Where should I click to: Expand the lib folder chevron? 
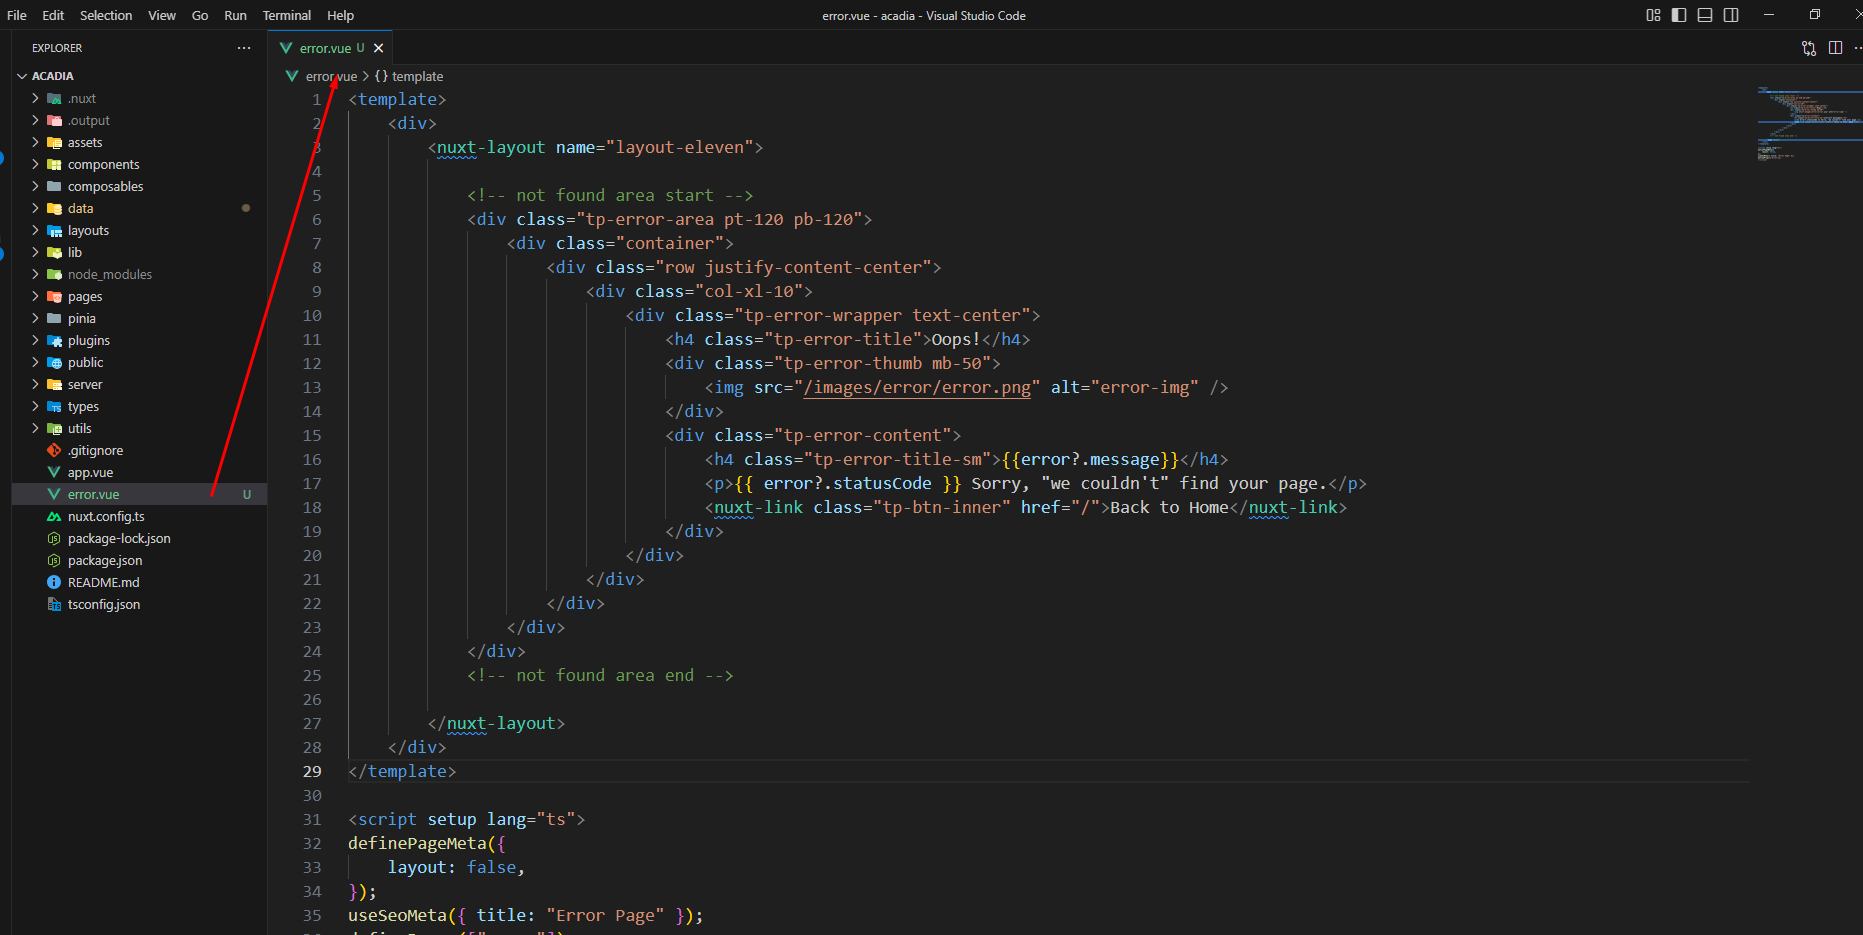click(36, 252)
